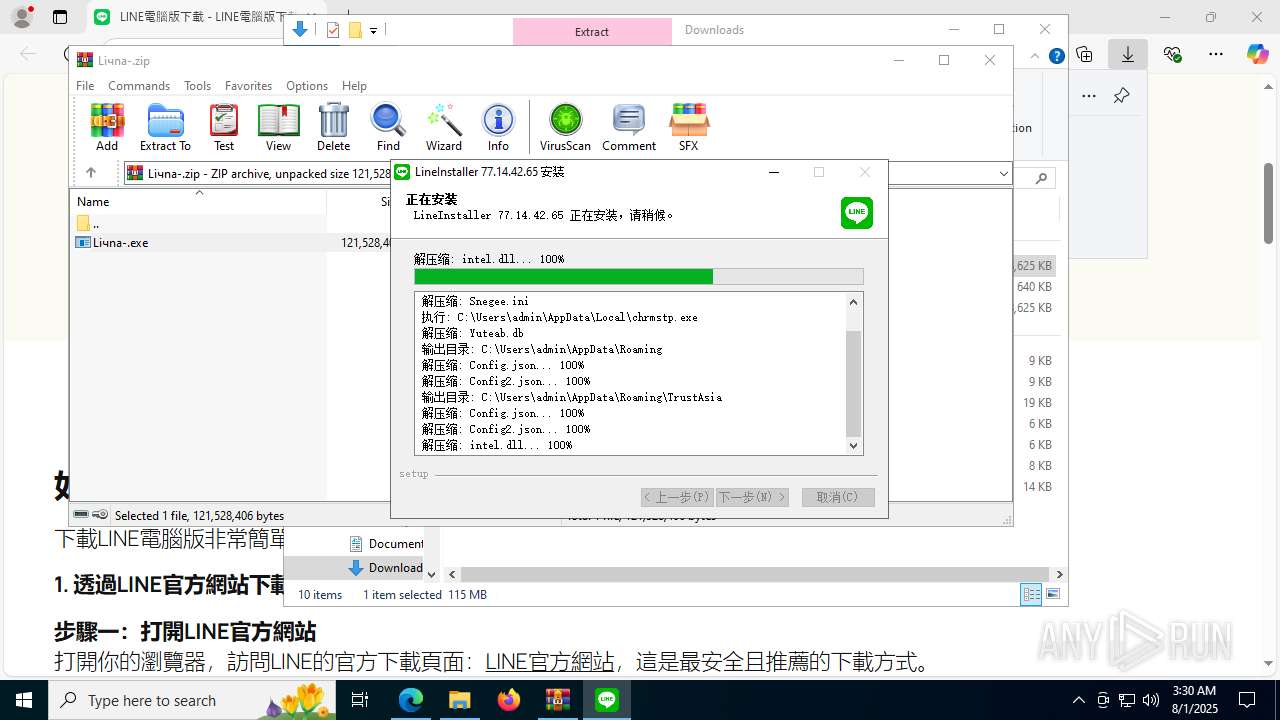The height and width of the screenshot is (720, 1280).
Task: Open LINE installer taskbar icon
Action: 607,700
